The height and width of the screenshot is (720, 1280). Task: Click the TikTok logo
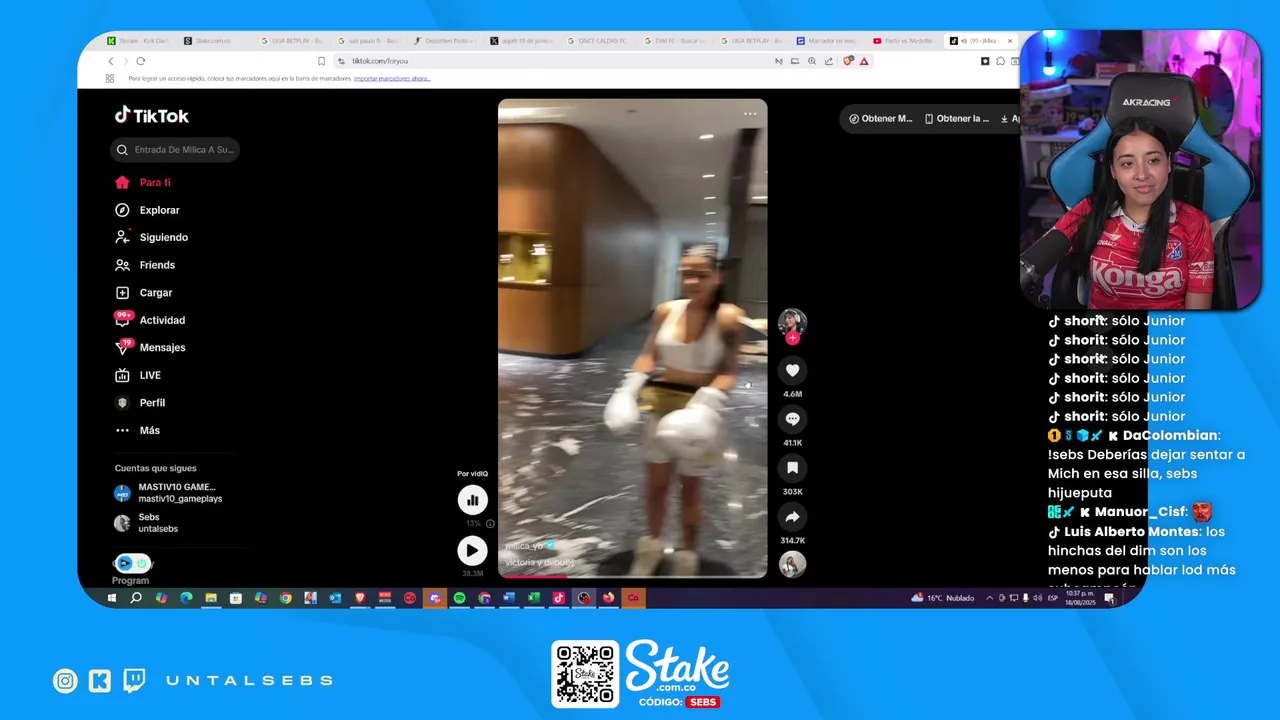151,115
